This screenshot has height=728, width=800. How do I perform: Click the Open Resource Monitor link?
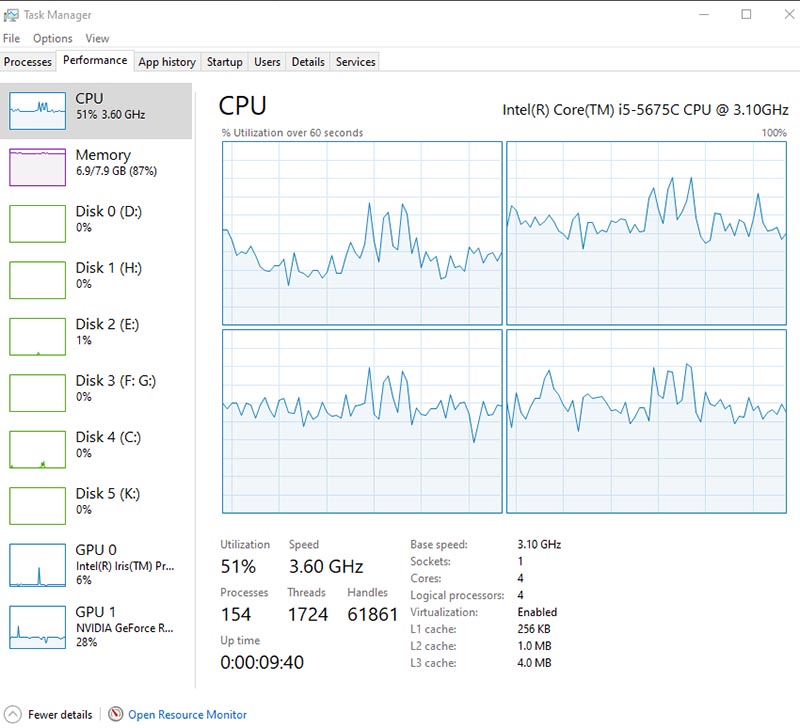coord(187,715)
